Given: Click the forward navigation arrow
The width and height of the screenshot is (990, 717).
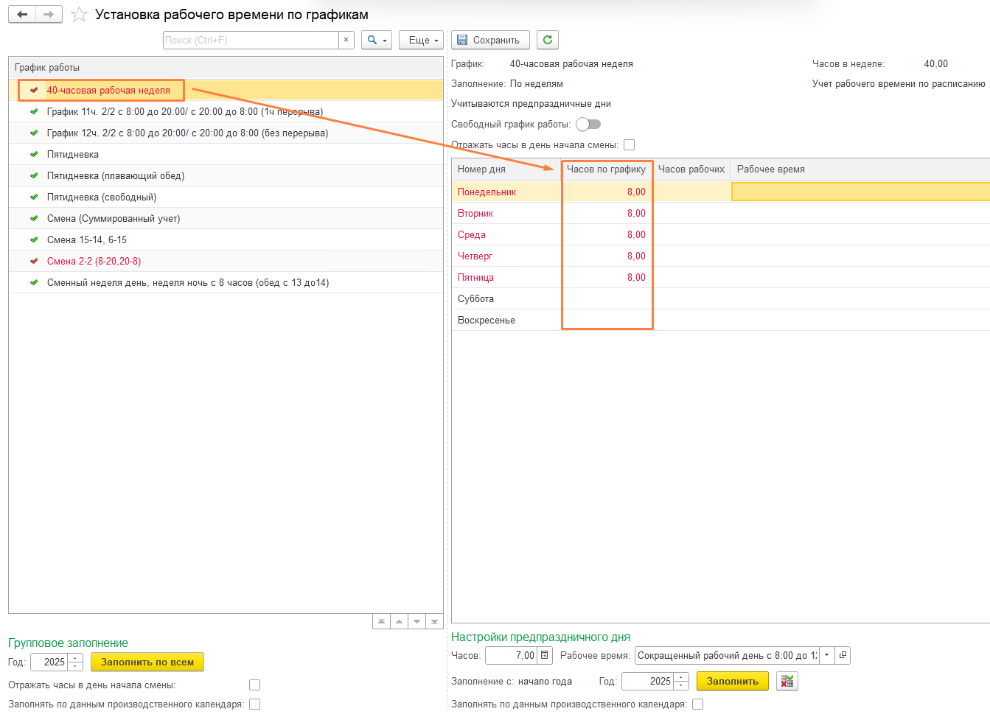Looking at the screenshot, I should click(47, 14).
